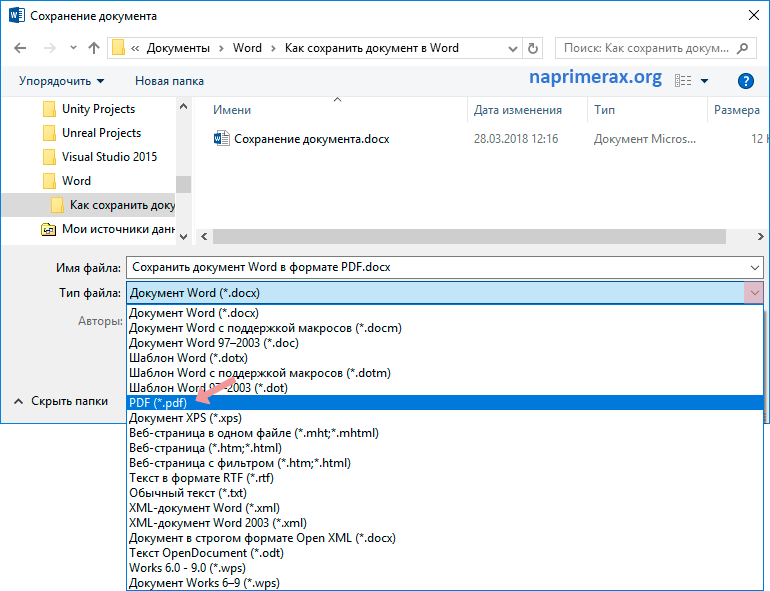Click the Имя файла text field
Image resolution: width=770 pixels, height=591 pixels.
click(444, 268)
